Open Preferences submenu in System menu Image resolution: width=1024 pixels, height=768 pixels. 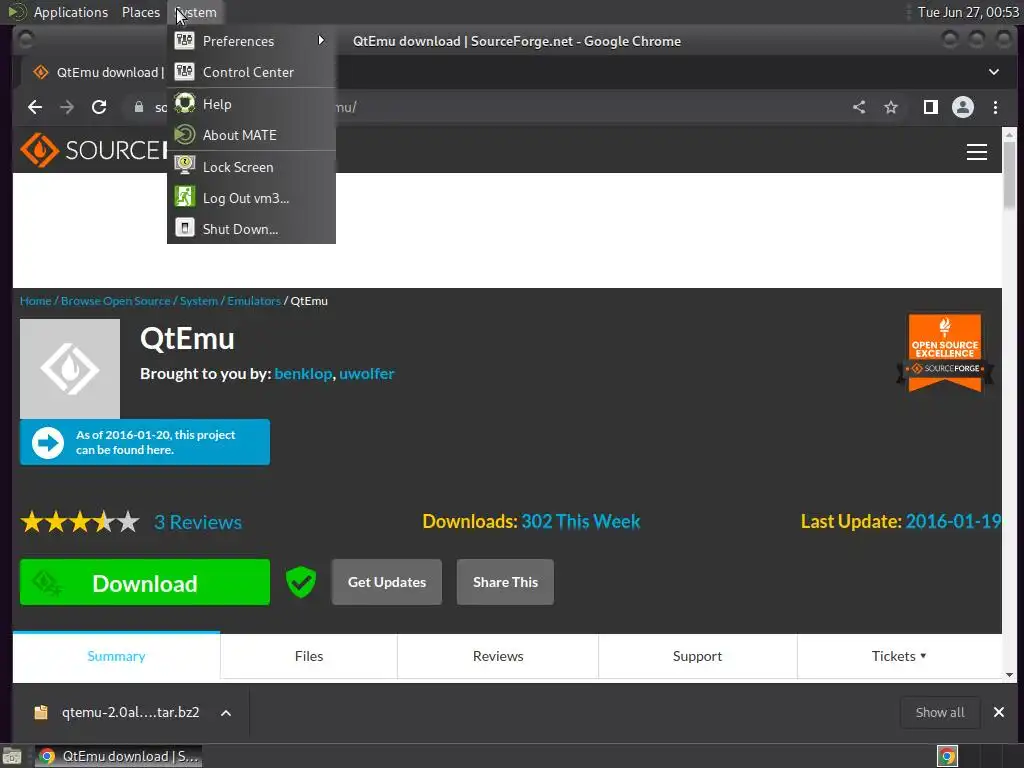251,41
